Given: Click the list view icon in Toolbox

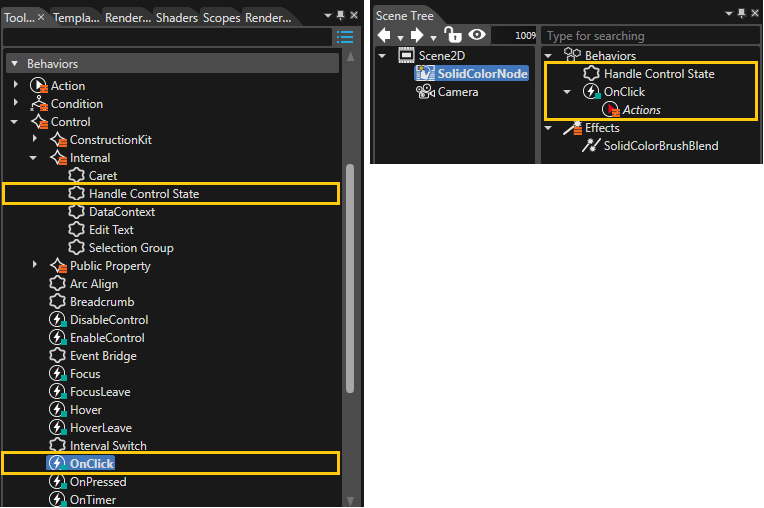Looking at the screenshot, I should tap(344, 37).
